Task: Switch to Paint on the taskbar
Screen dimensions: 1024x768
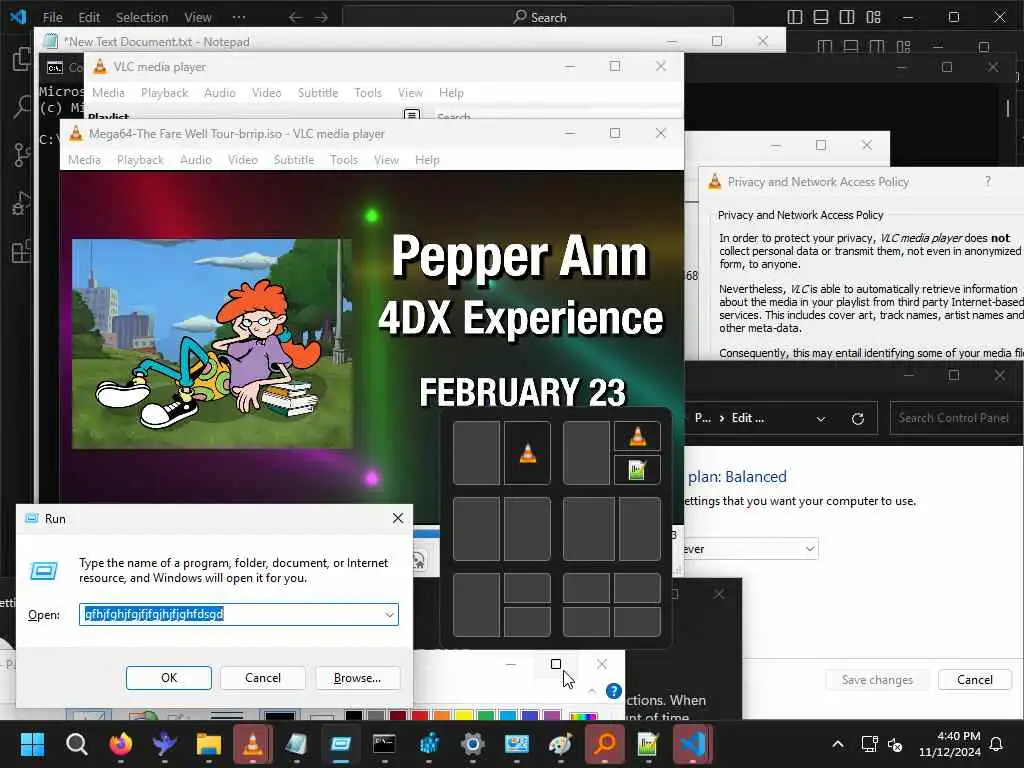Action: tap(560, 744)
